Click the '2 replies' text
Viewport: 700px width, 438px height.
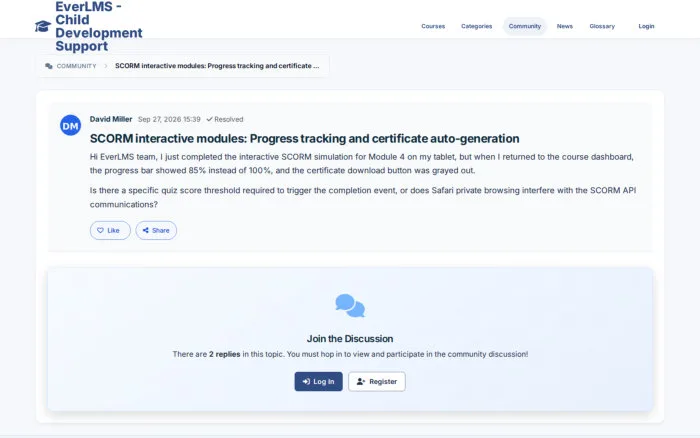(x=225, y=354)
